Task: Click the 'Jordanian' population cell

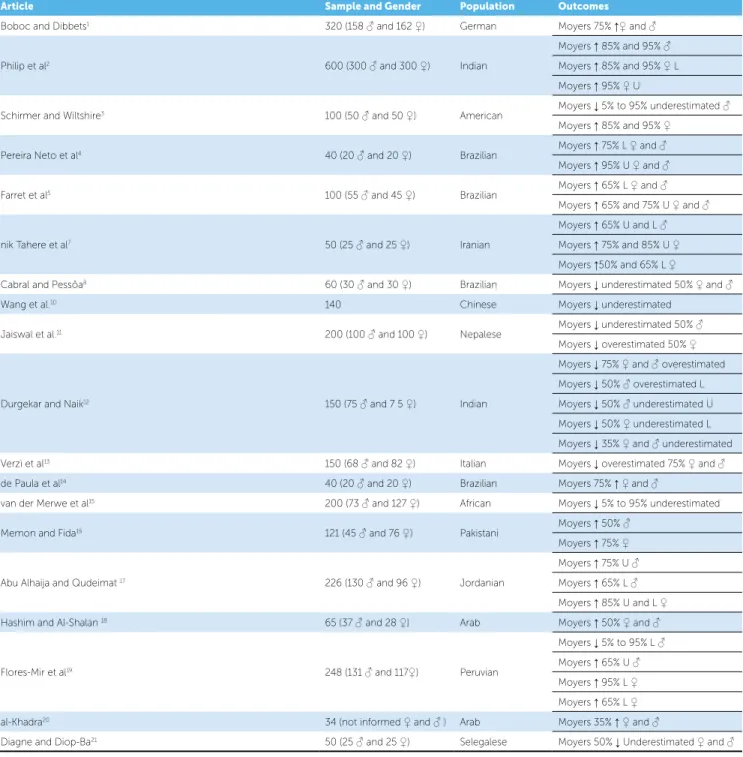Action: click(482, 583)
